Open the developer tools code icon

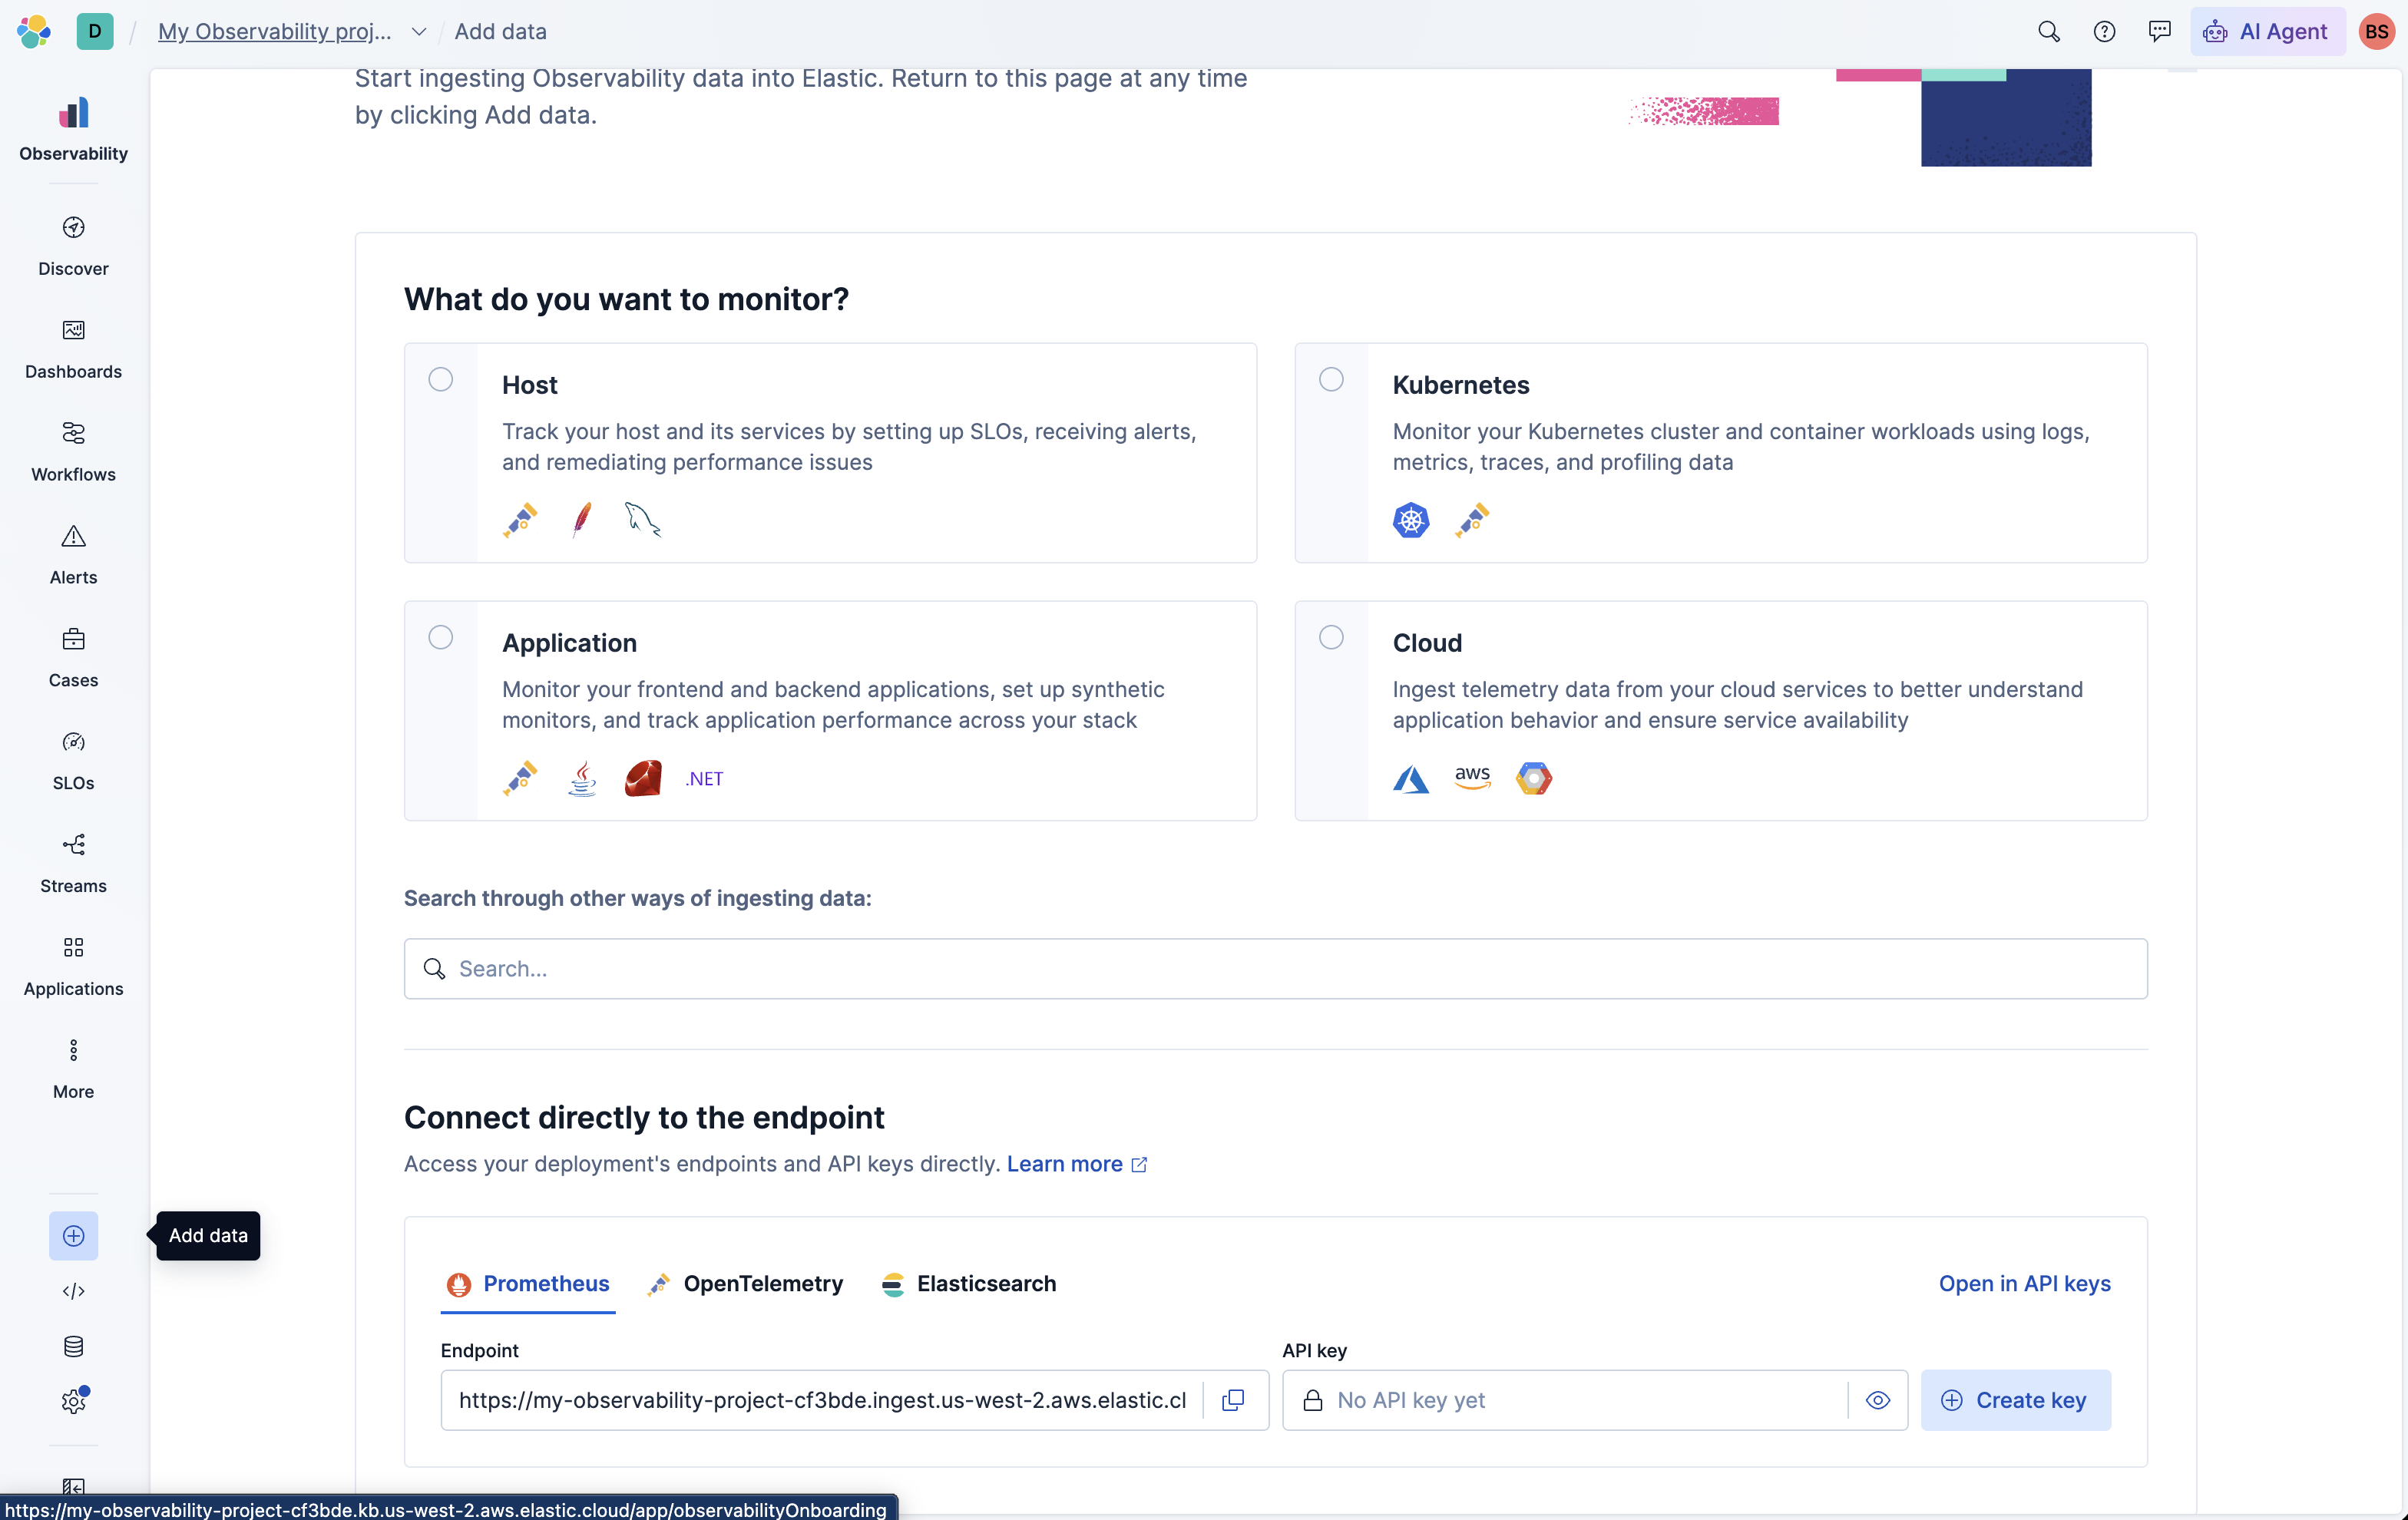point(73,1291)
